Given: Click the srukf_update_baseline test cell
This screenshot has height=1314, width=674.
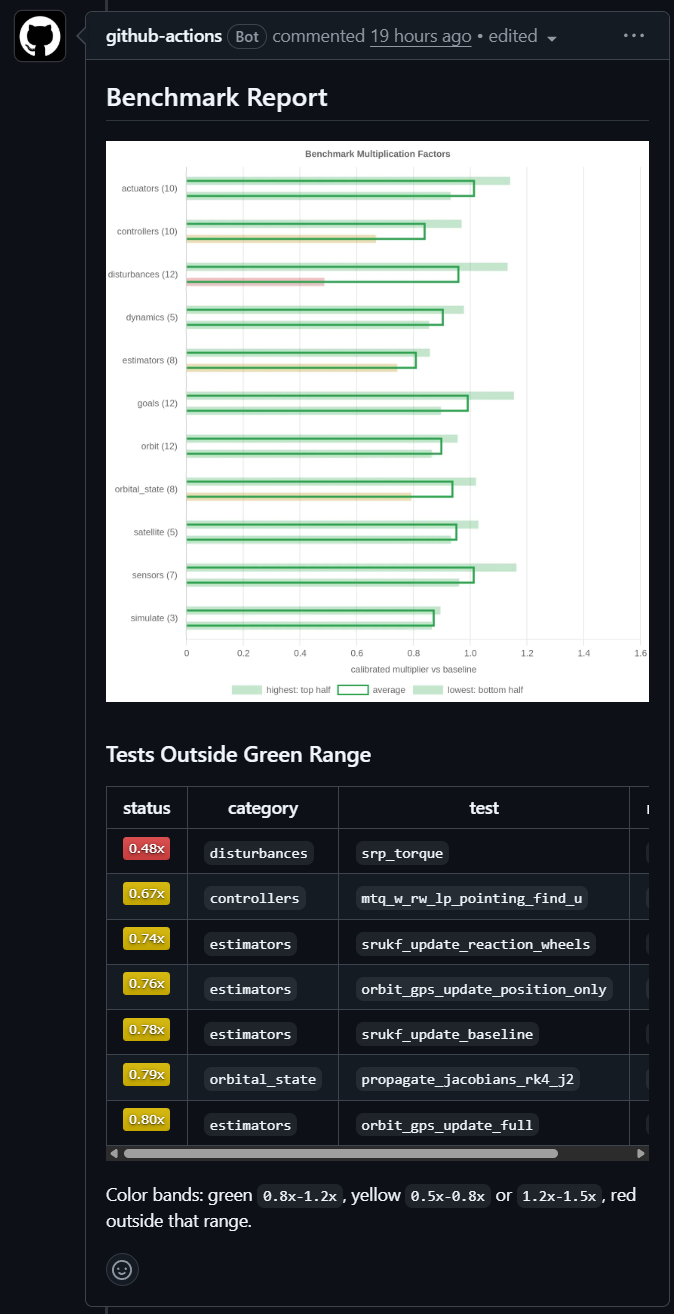Looking at the screenshot, I should (484, 1033).
